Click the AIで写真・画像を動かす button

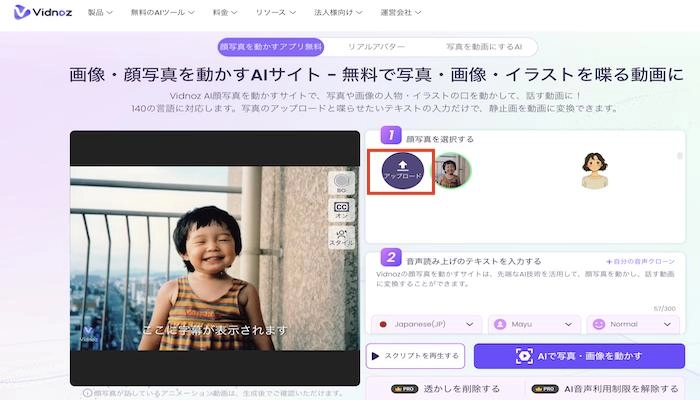pos(579,356)
